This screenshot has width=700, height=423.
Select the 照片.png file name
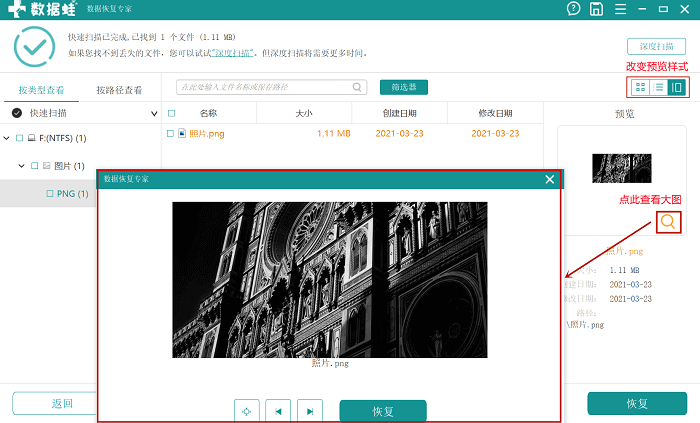click(x=207, y=133)
